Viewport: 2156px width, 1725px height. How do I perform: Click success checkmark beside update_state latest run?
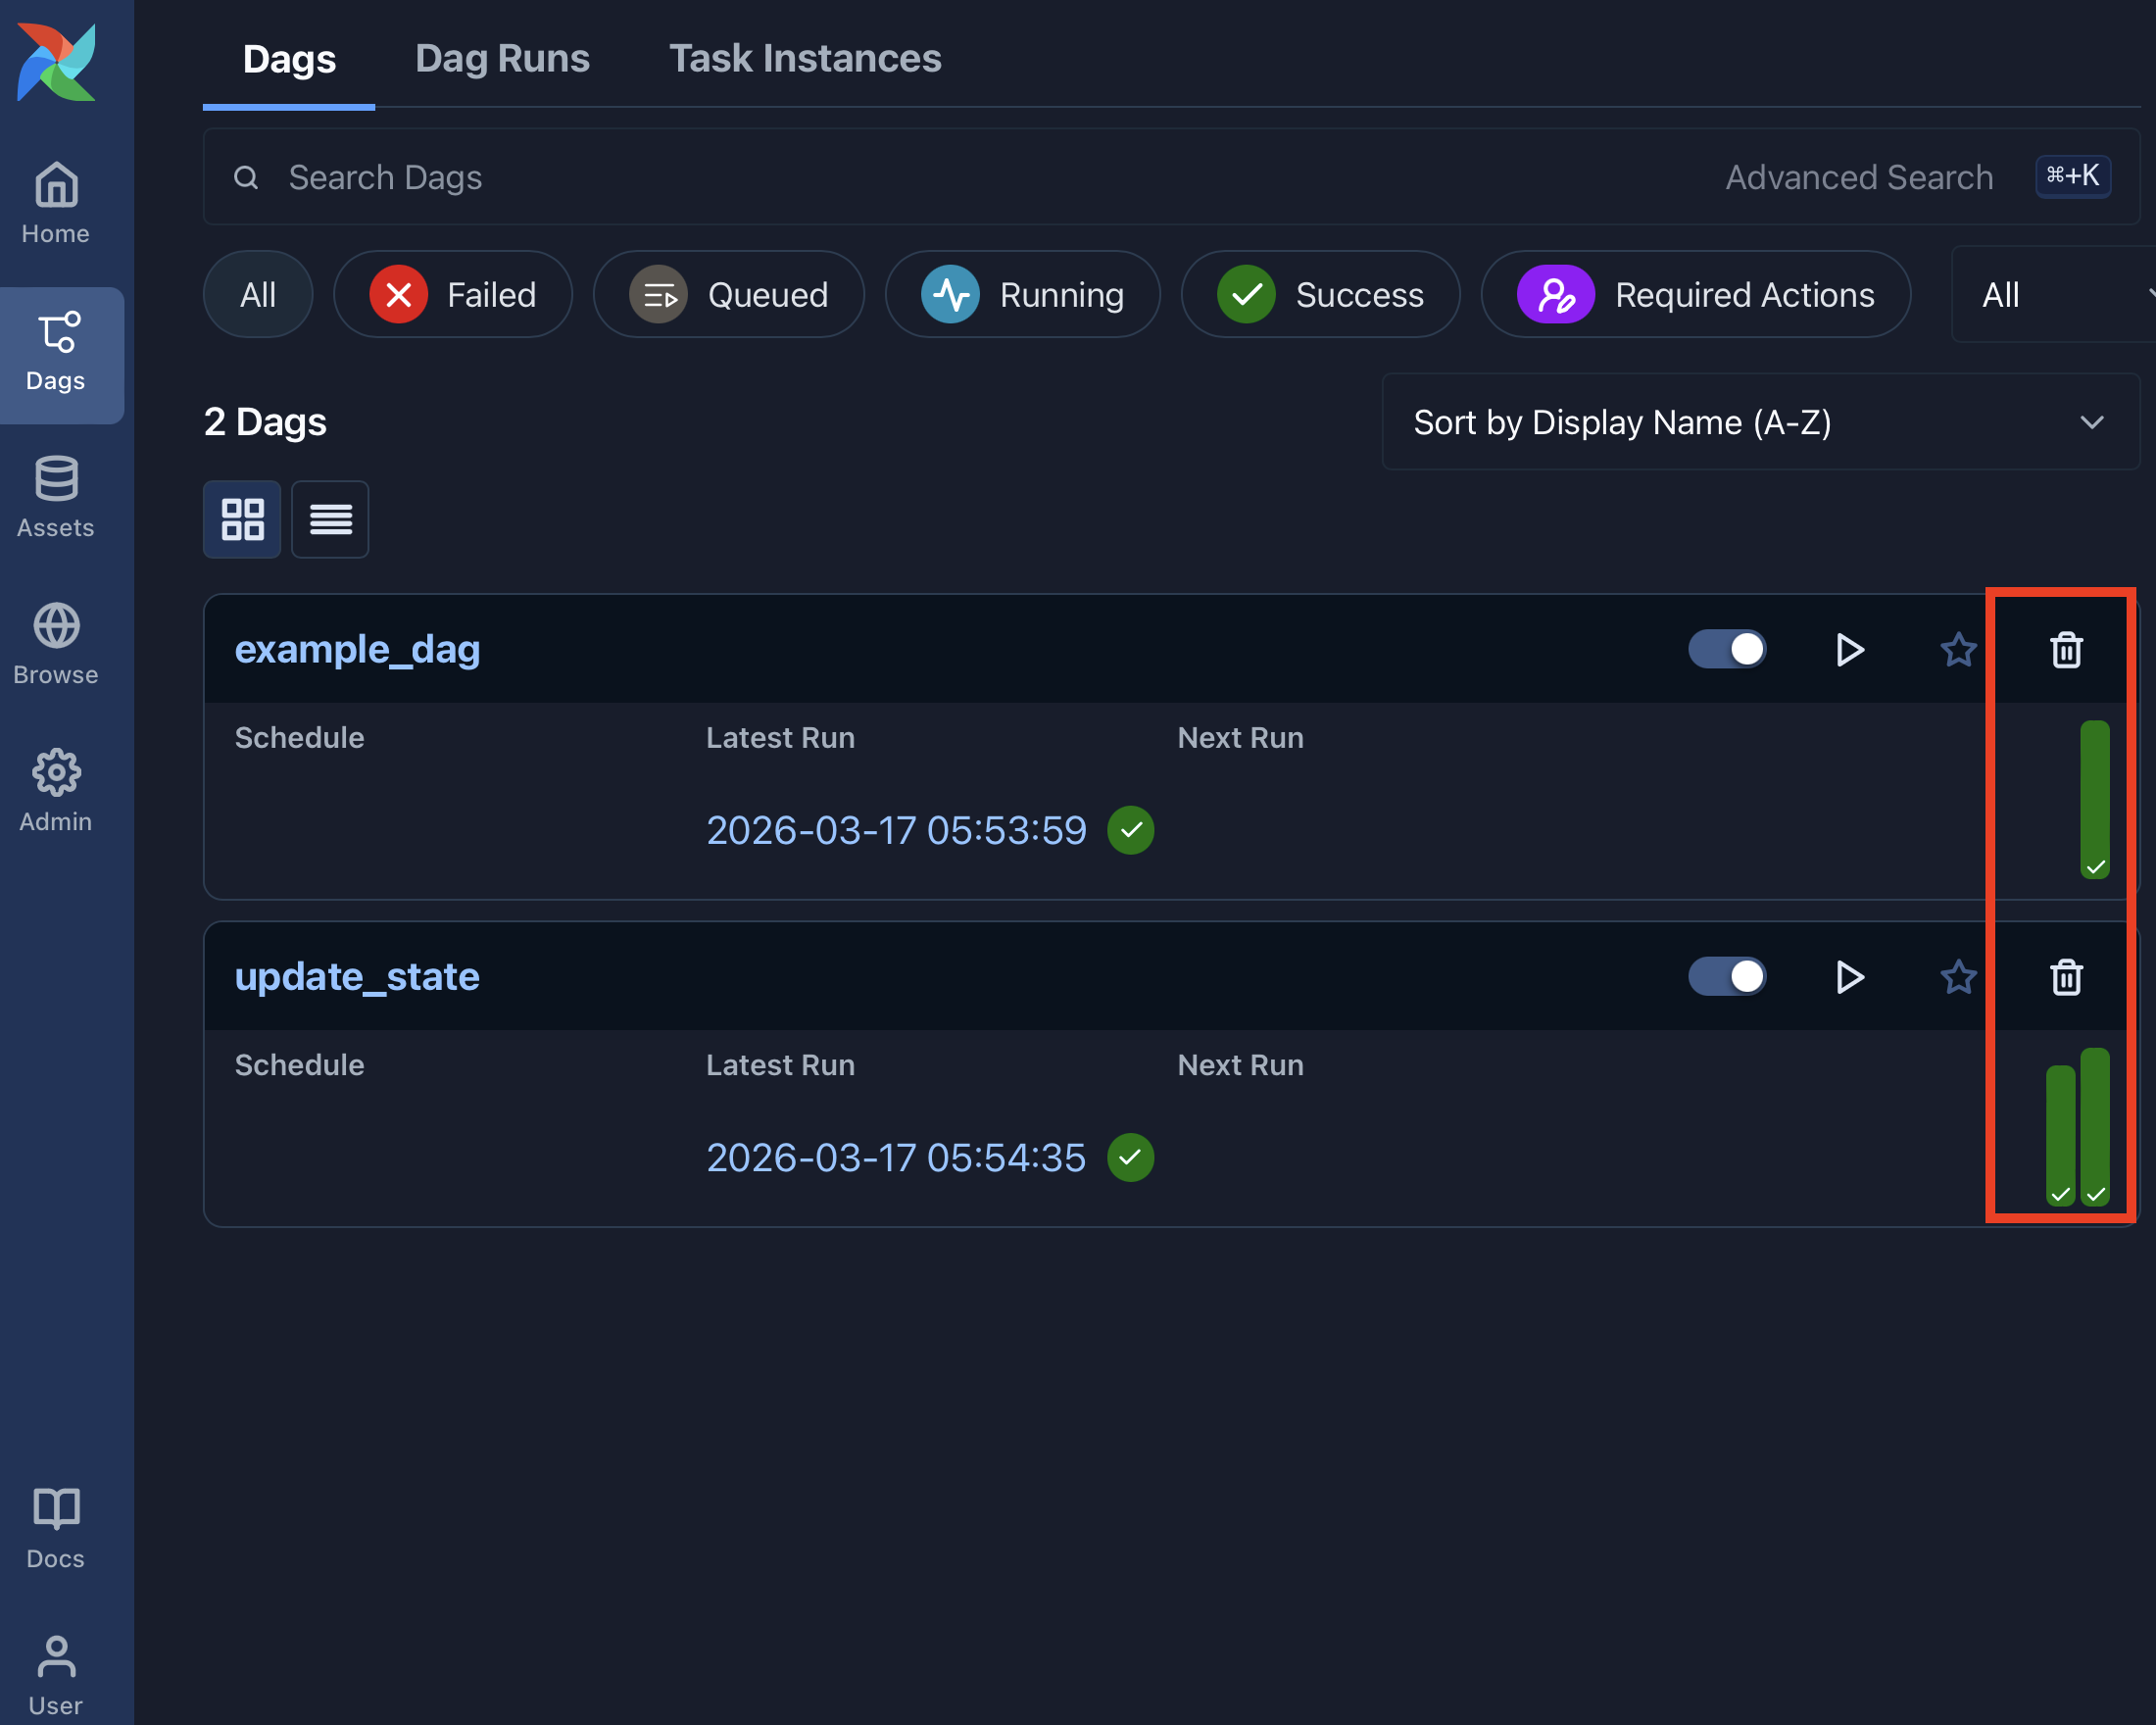coord(1131,1157)
